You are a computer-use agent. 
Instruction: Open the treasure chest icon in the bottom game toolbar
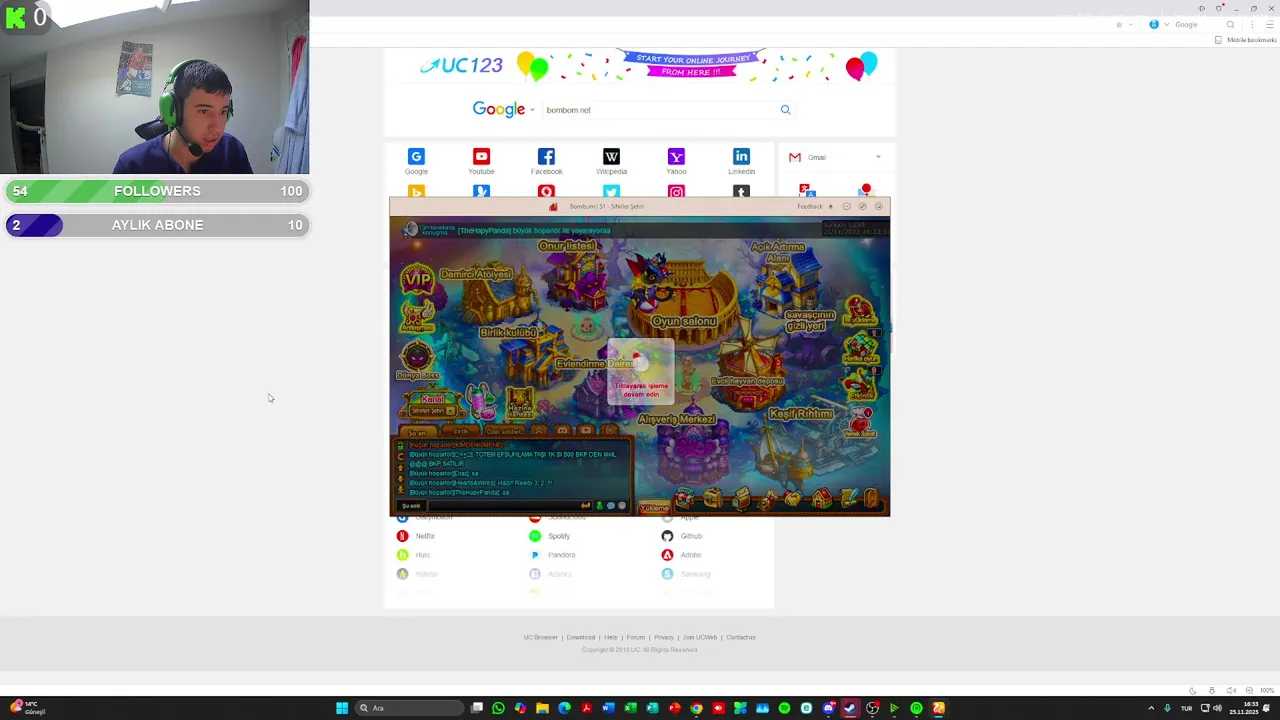click(x=714, y=498)
